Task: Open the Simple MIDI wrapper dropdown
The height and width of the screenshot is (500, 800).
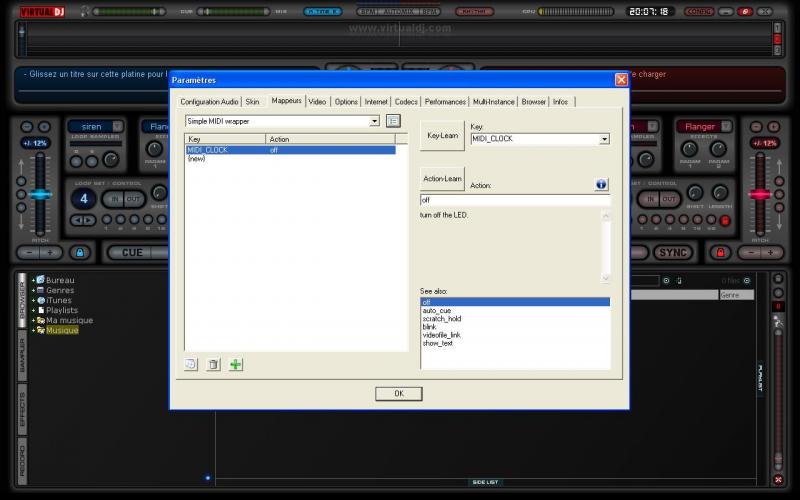Action: [x=374, y=121]
